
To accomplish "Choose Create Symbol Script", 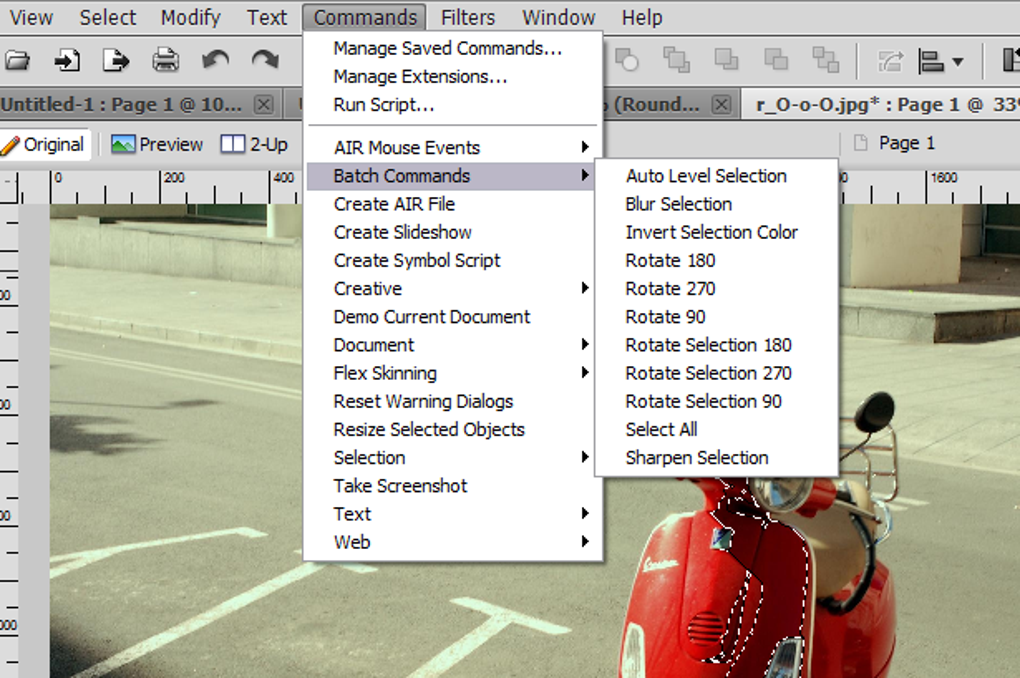I will tap(451, 260).
